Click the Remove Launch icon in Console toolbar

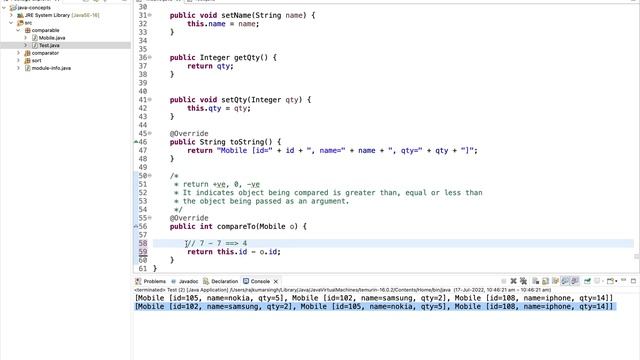coord(513,281)
